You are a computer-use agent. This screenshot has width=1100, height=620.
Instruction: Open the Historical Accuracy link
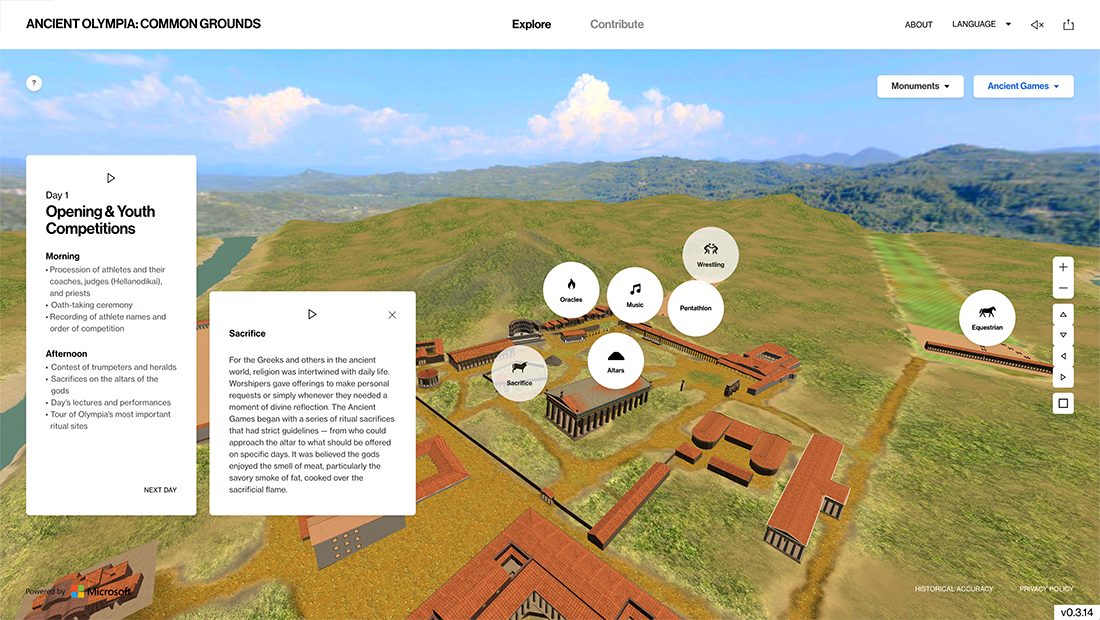tap(953, 589)
